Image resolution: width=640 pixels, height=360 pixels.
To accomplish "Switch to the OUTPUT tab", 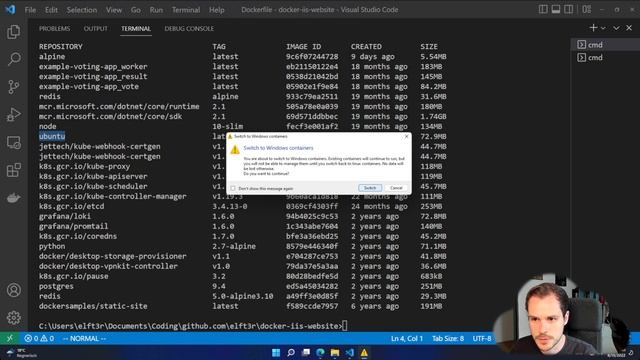I will (x=96, y=29).
